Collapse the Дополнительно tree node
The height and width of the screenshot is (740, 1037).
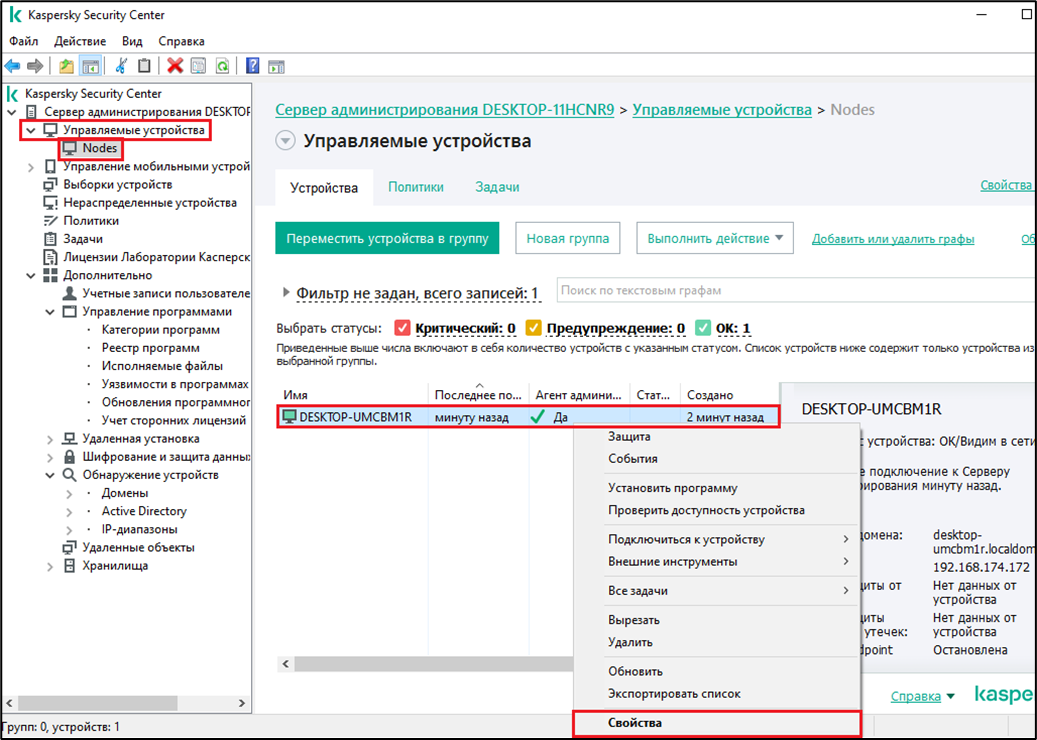[31, 275]
